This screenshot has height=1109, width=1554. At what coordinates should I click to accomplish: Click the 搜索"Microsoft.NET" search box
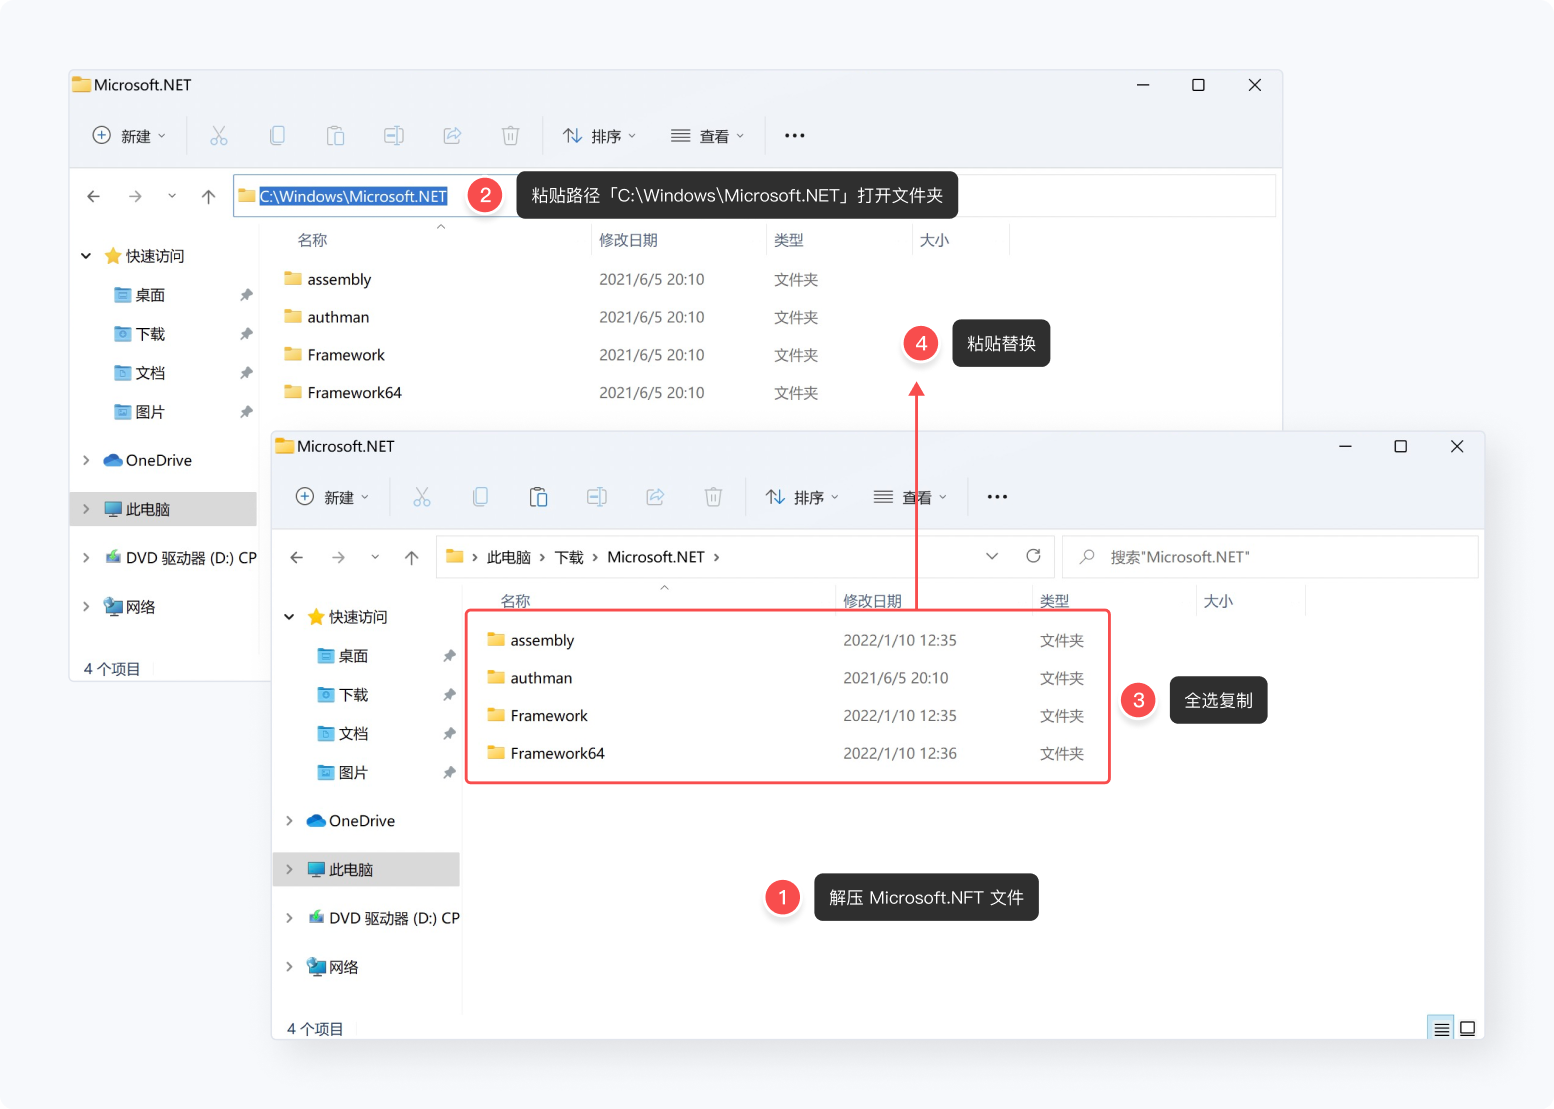pos(1270,557)
